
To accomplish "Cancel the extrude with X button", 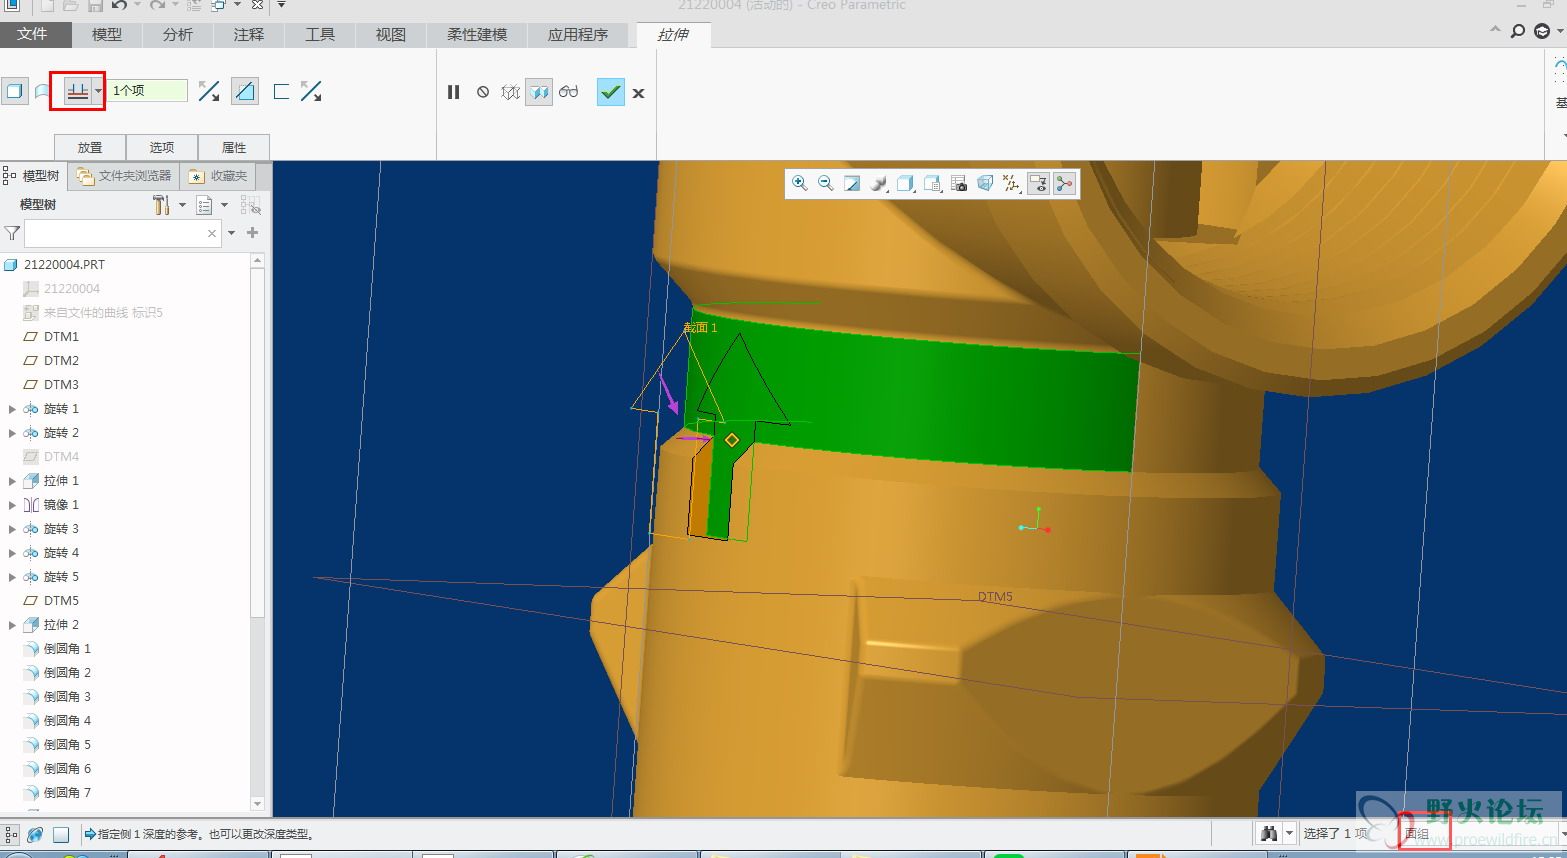I will 638,93.
